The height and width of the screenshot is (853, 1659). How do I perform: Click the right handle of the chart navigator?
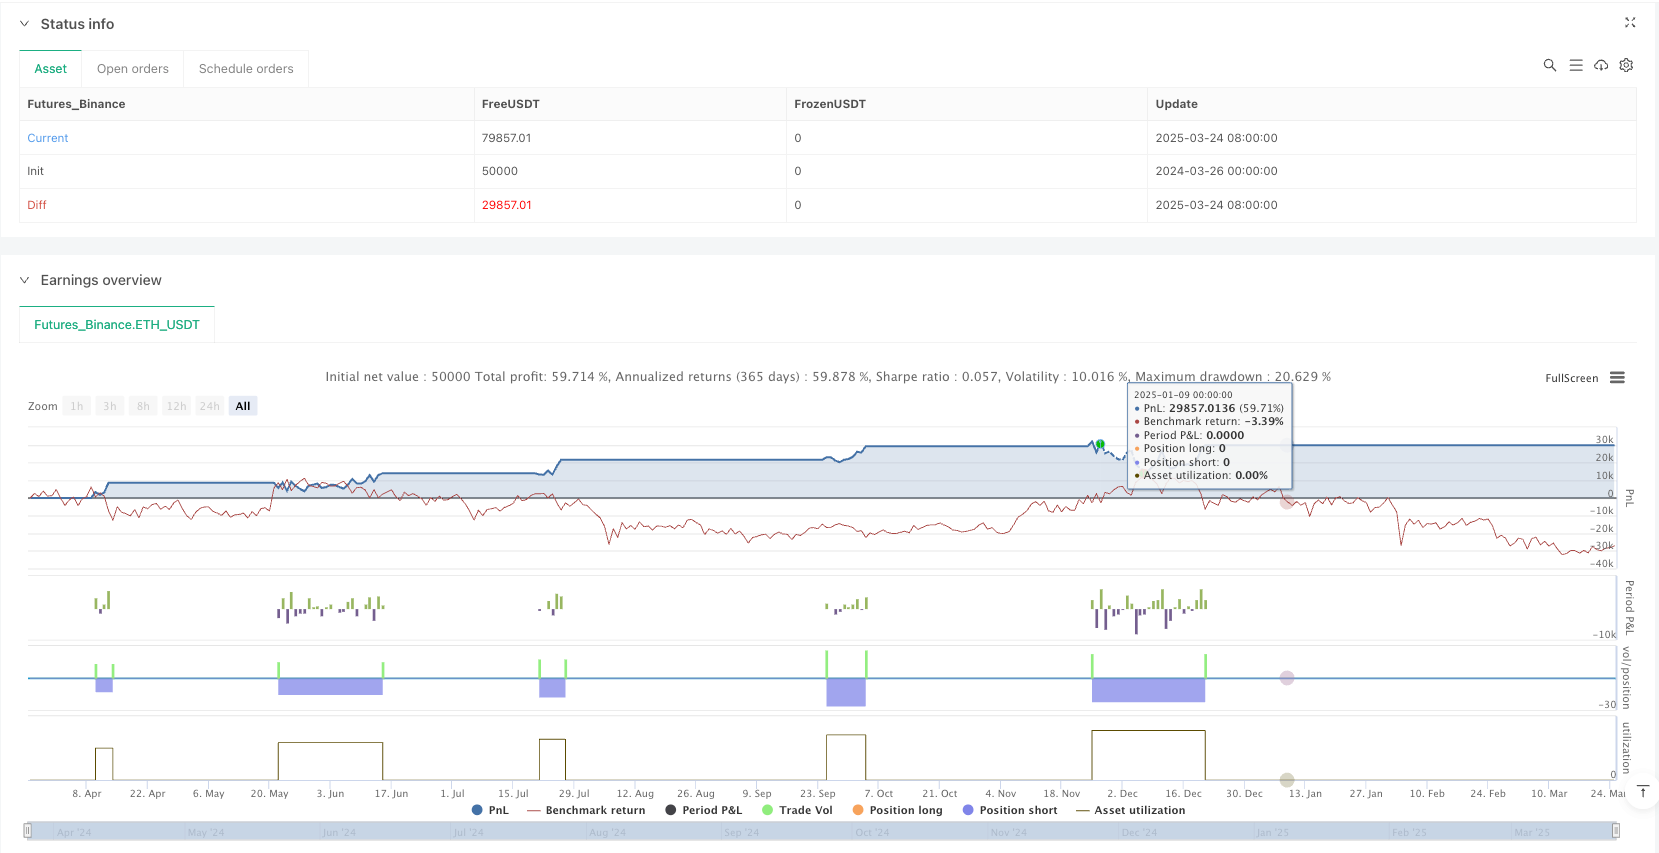(x=1615, y=830)
